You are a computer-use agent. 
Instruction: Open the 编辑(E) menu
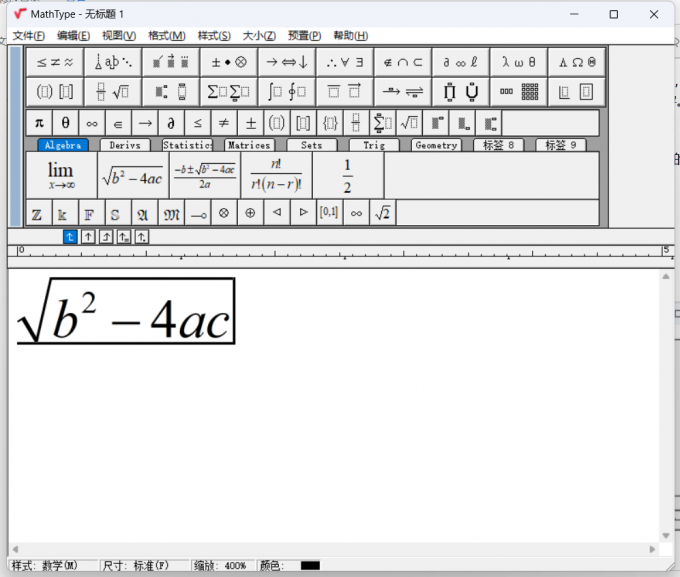74,36
